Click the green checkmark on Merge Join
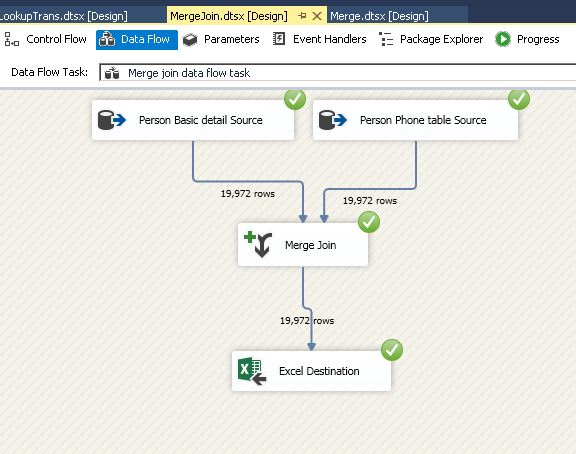 pos(369,222)
